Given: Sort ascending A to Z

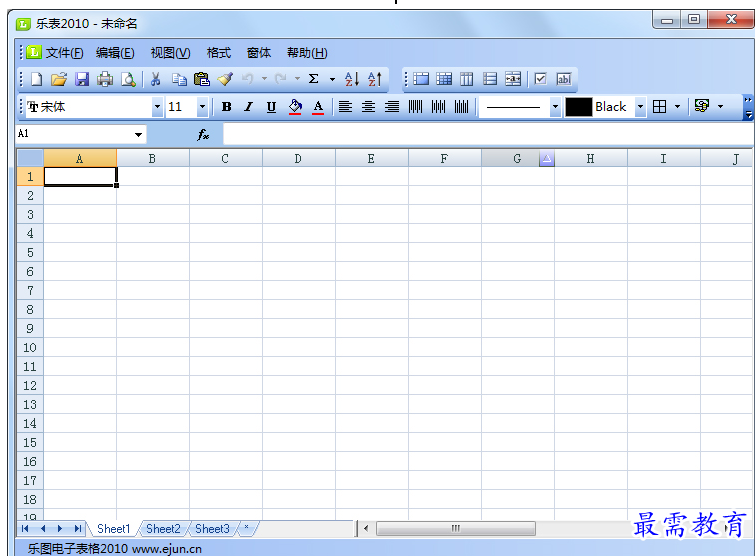Looking at the screenshot, I should [x=352, y=79].
